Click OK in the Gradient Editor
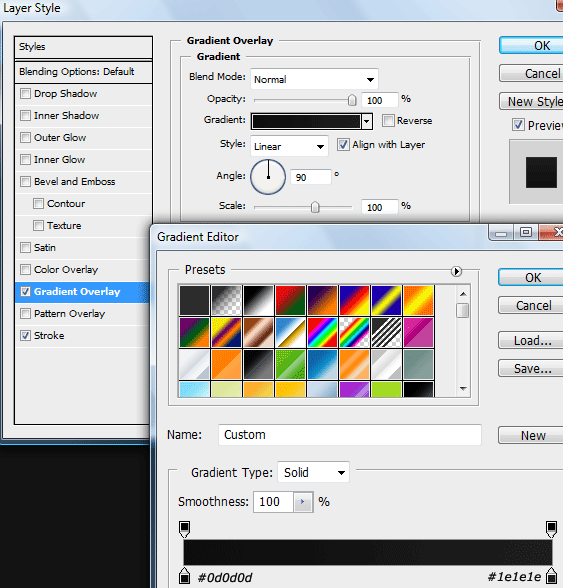Image resolution: width=563 pixels, height=588 pixels. [x=531, y=278]
